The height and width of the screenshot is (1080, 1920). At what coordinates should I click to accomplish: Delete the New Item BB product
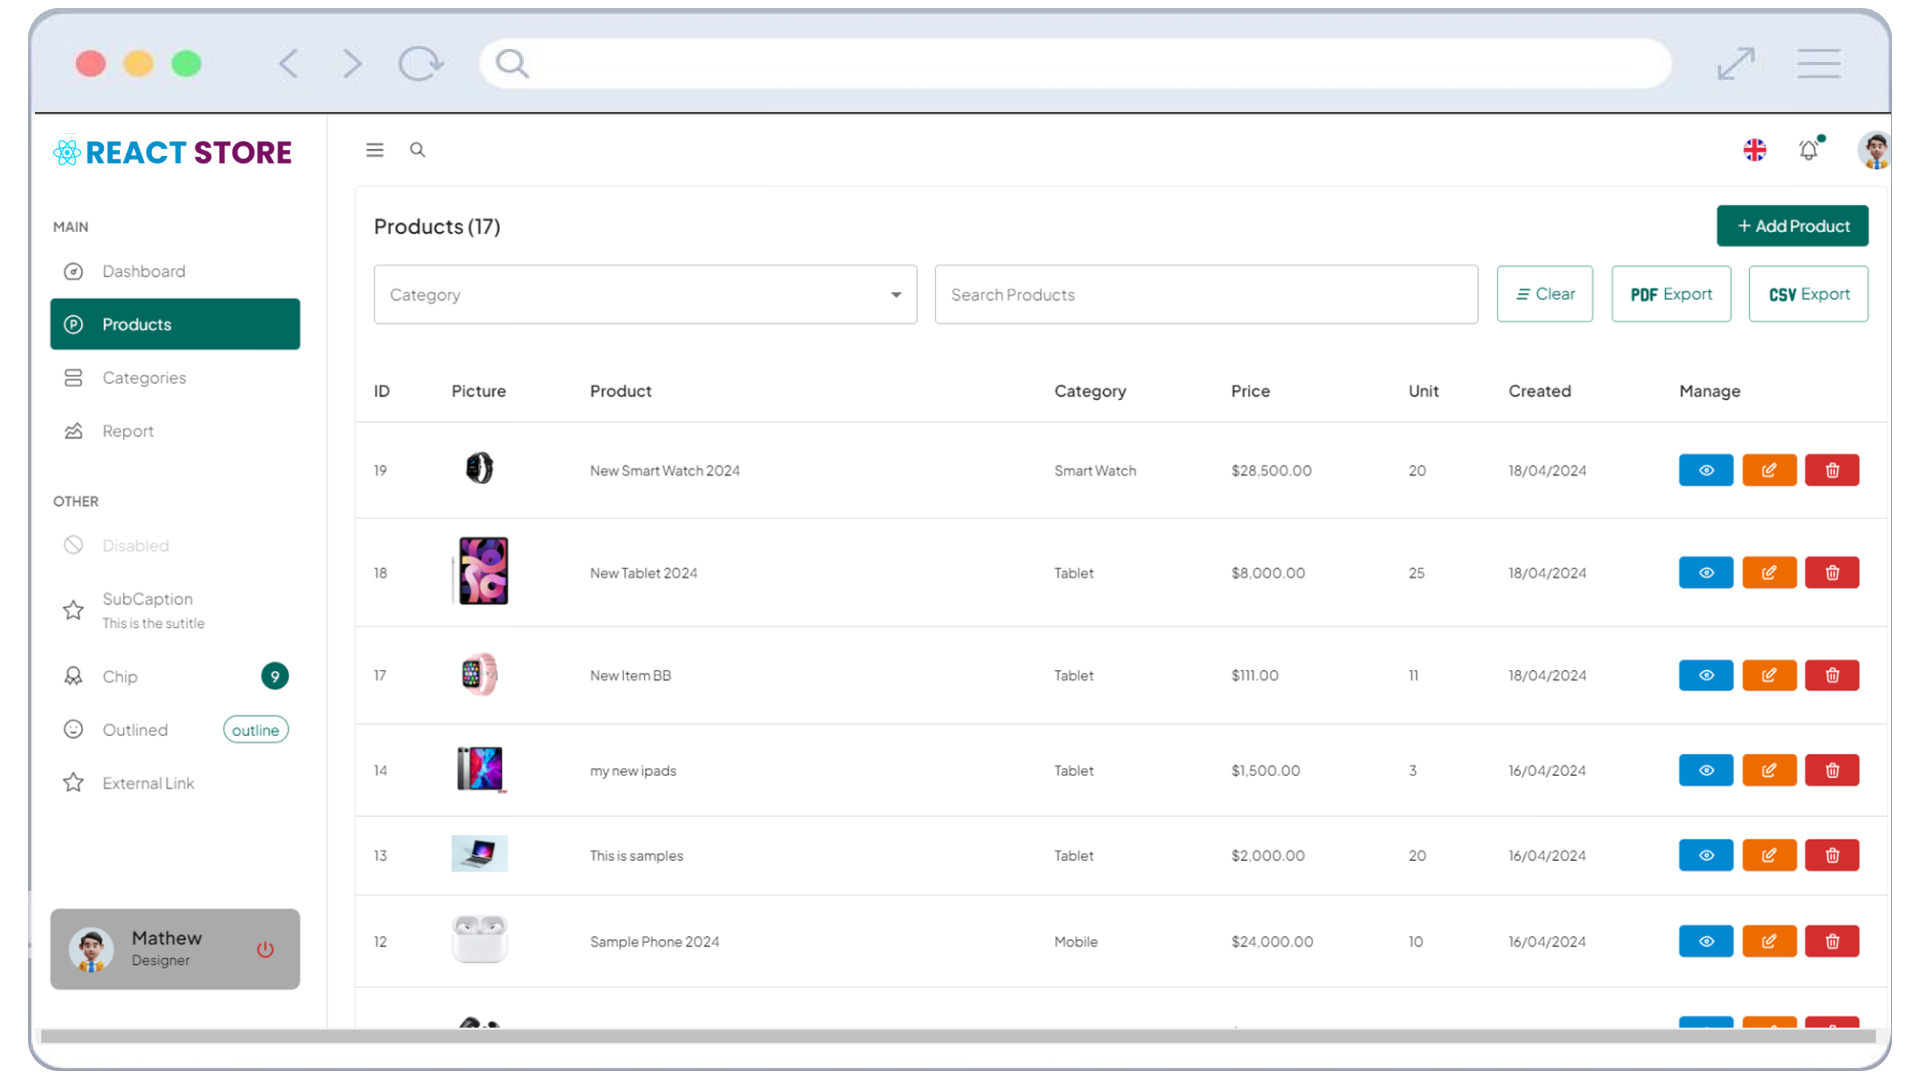coord(1832,675)
